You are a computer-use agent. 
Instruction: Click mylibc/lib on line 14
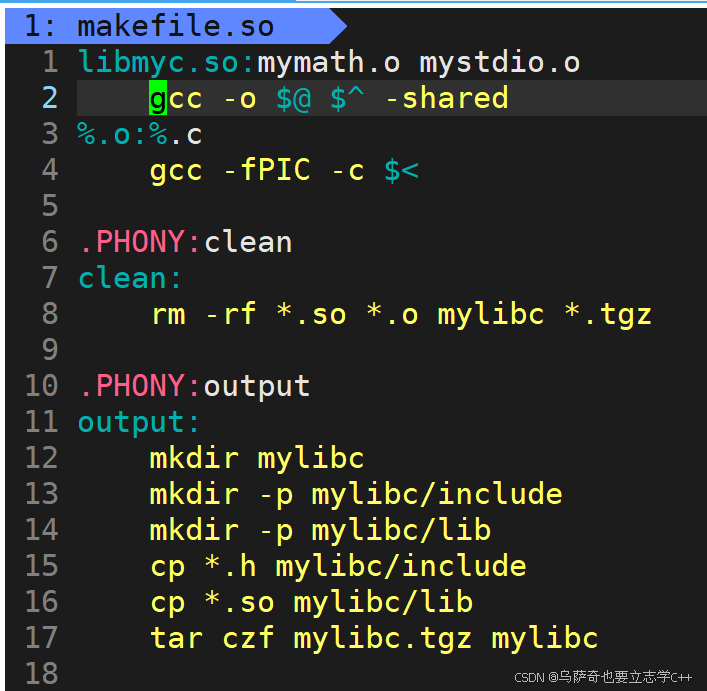pyautogui.click(x=401, y=531)
